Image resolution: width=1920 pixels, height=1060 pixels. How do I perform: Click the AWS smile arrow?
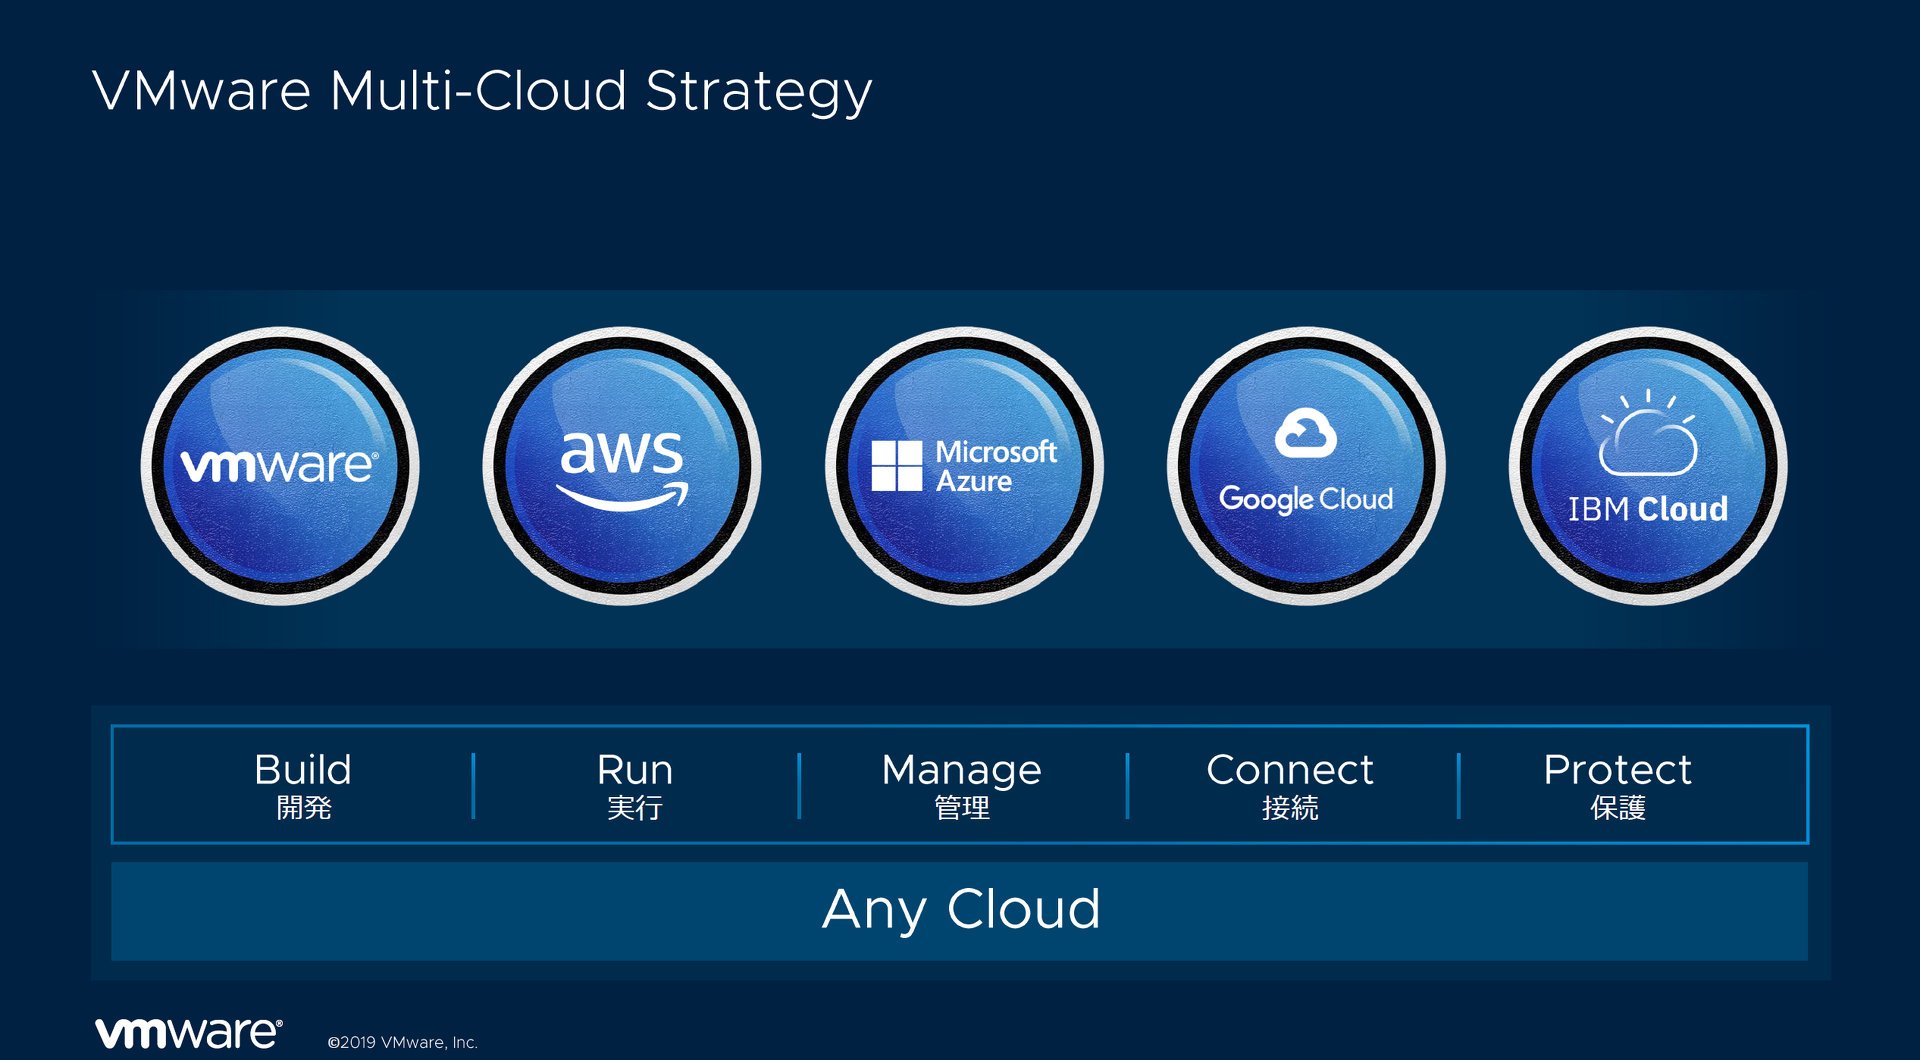[x=622, y=496]
